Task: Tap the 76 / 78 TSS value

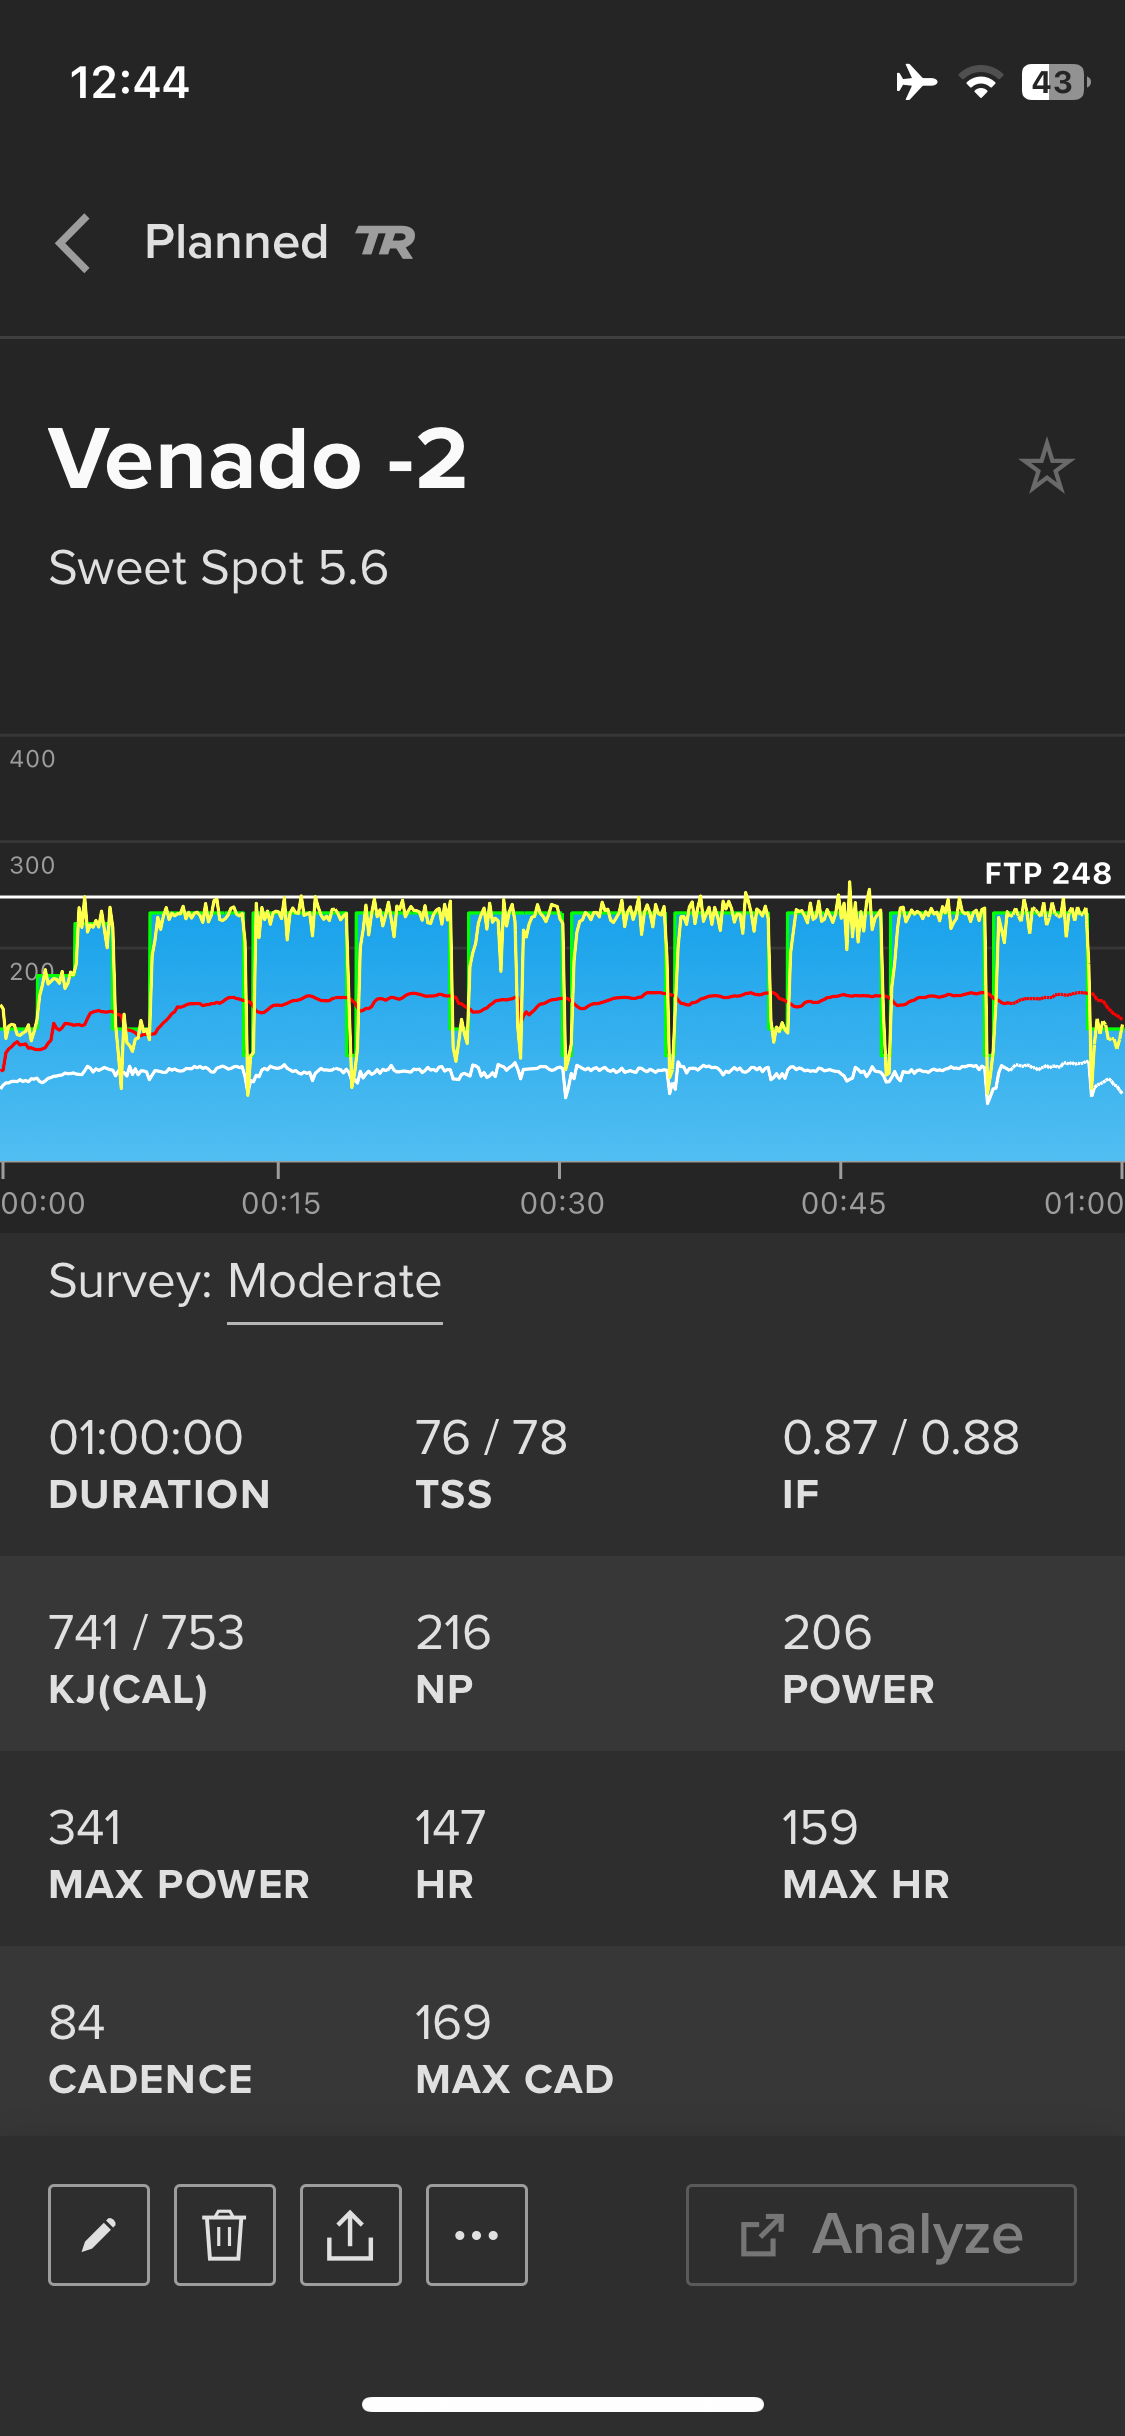Action: (491, 1438)
